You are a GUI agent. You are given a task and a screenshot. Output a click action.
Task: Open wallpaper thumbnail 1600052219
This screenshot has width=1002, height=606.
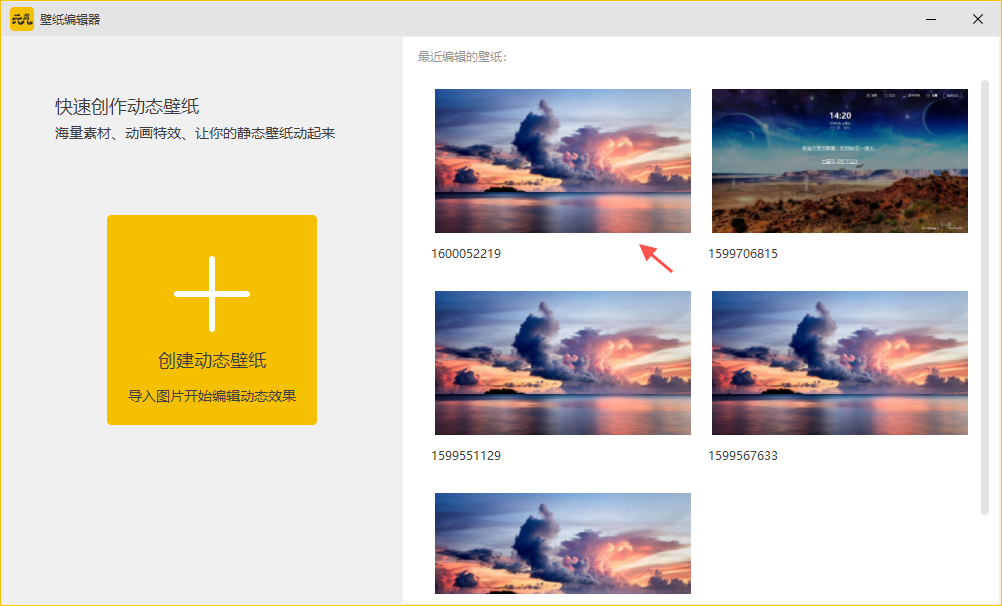point(562,161)
